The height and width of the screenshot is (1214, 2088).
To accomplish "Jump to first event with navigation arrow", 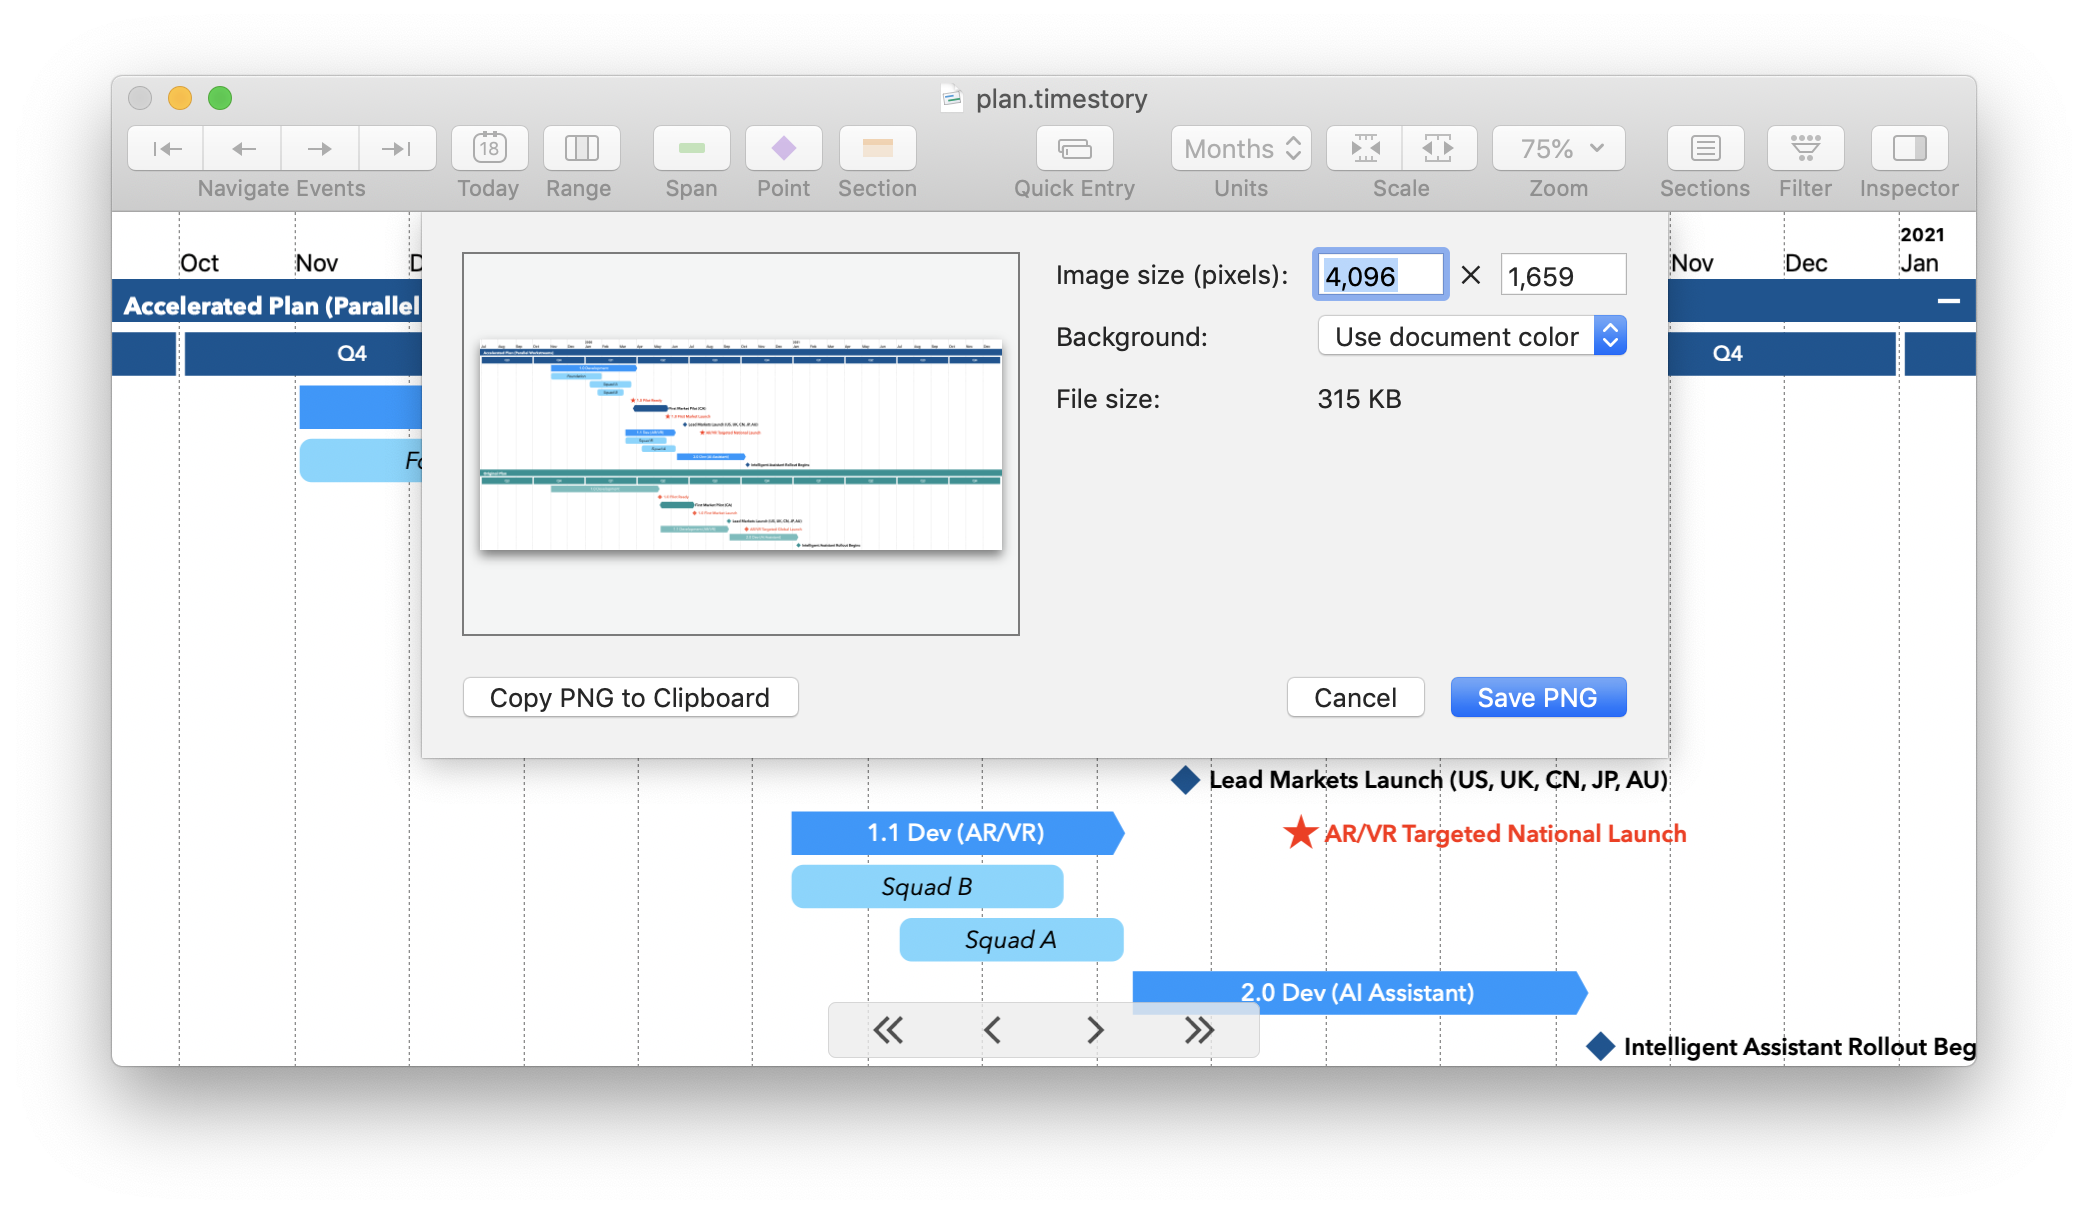I will tap(165, 148).
